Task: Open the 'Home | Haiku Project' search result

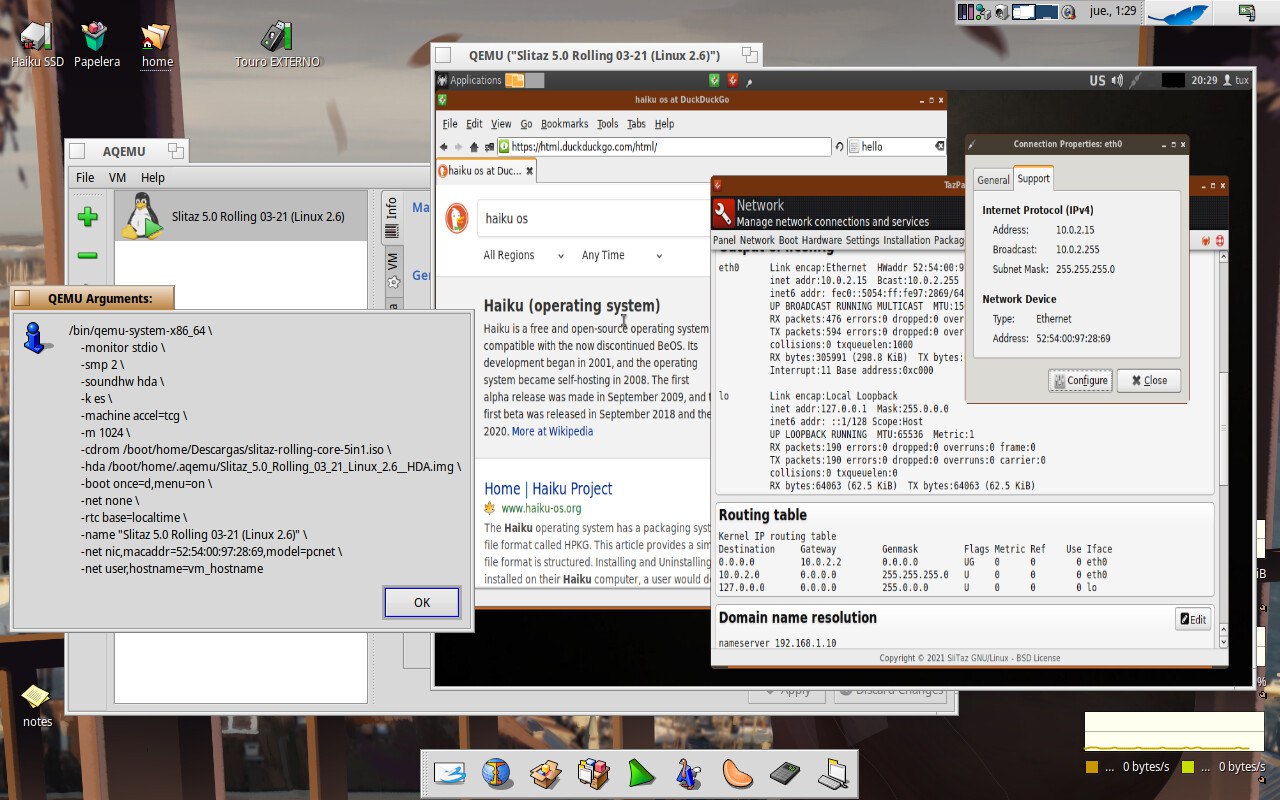Action: [548, 489]
